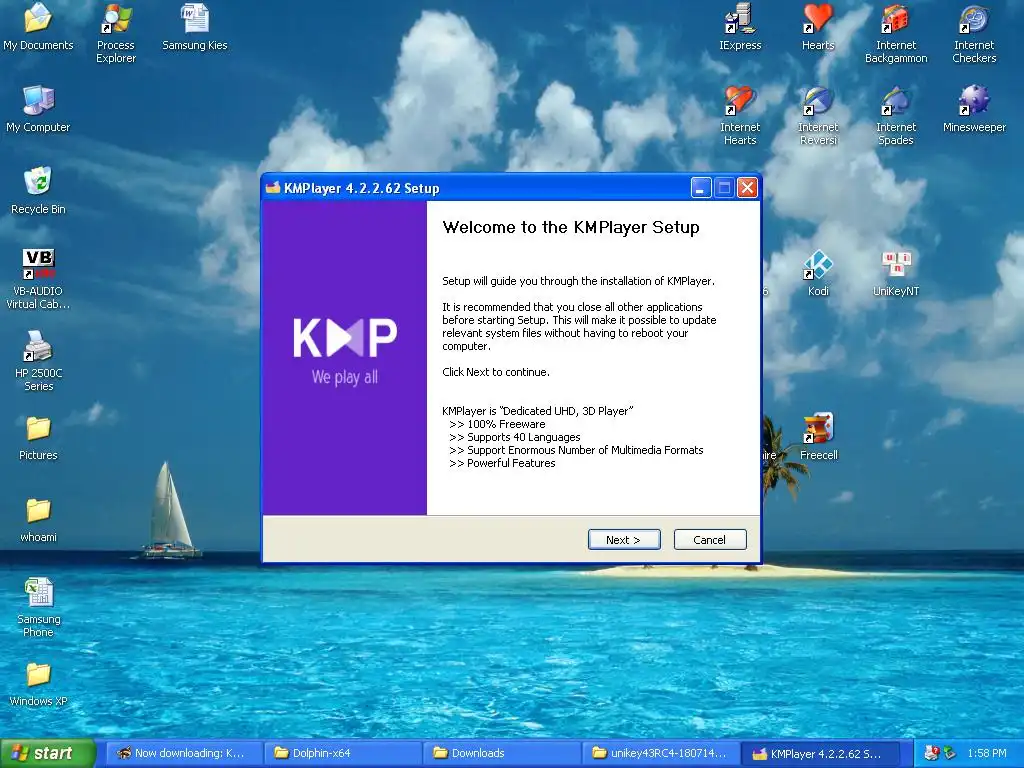Select the UniKeyNT desktop icon
Image resolution: width=1024 pixels, height=768 pixels.
(896, 273)
